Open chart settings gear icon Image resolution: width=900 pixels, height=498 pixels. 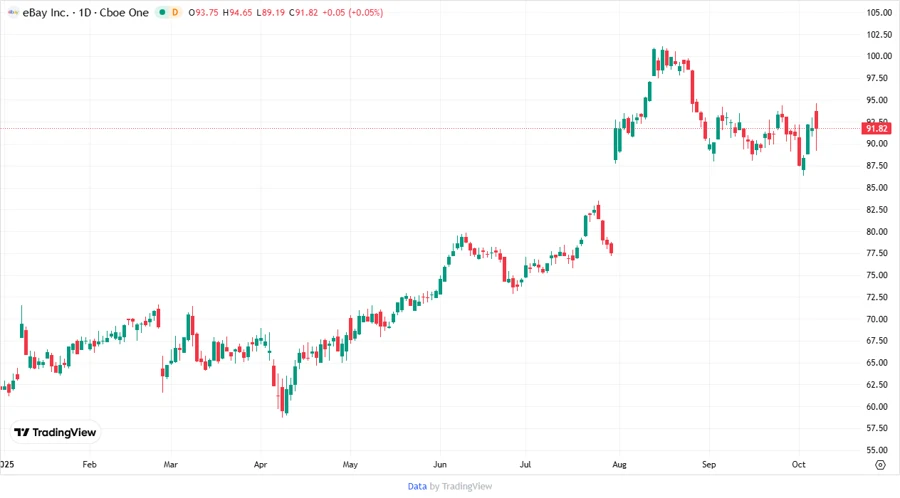click(879, 465)
